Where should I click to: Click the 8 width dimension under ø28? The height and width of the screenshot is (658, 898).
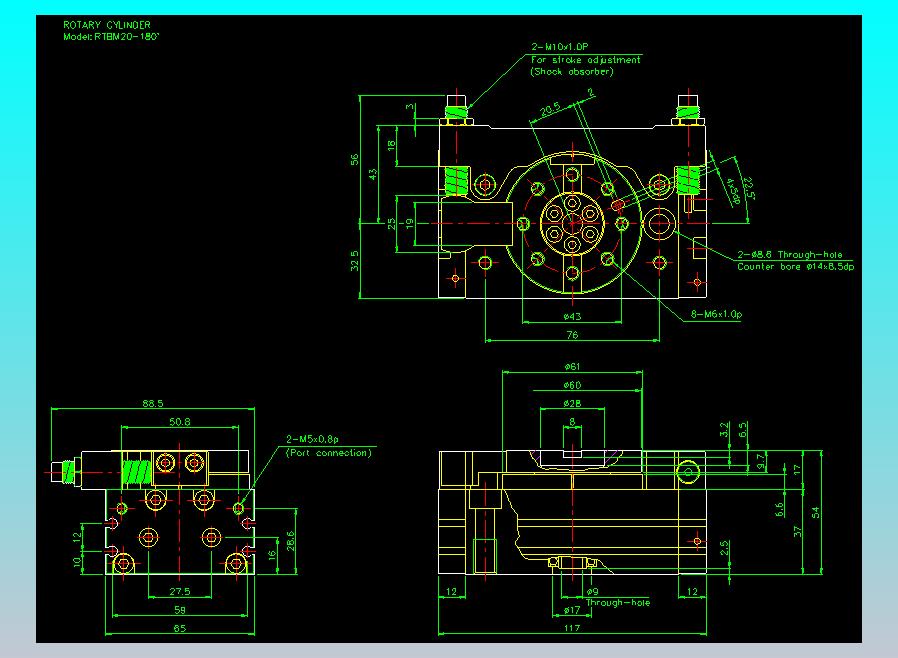(x=572, y=422)
